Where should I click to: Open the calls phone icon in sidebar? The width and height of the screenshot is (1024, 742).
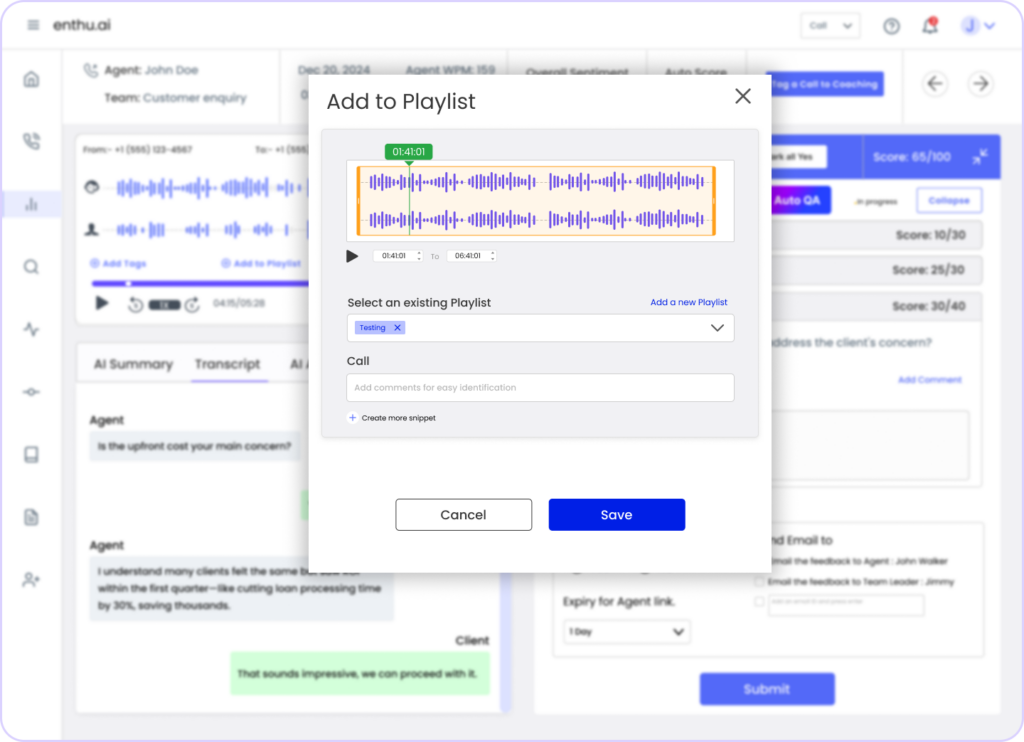[x=31, y=141]
